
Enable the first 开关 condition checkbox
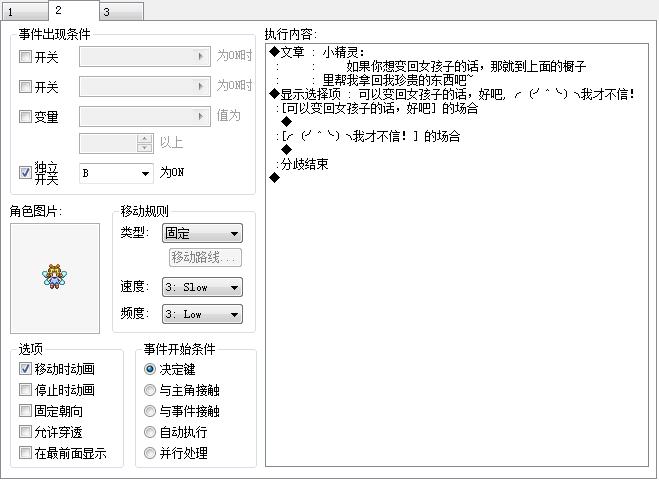click(x=25, y=56)
